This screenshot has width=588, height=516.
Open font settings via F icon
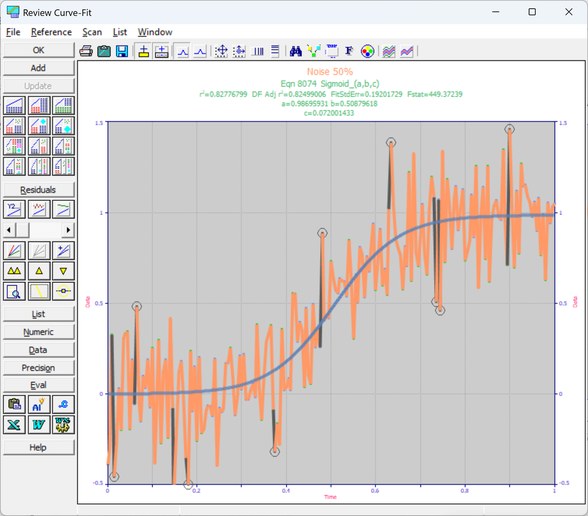[349, 51]
